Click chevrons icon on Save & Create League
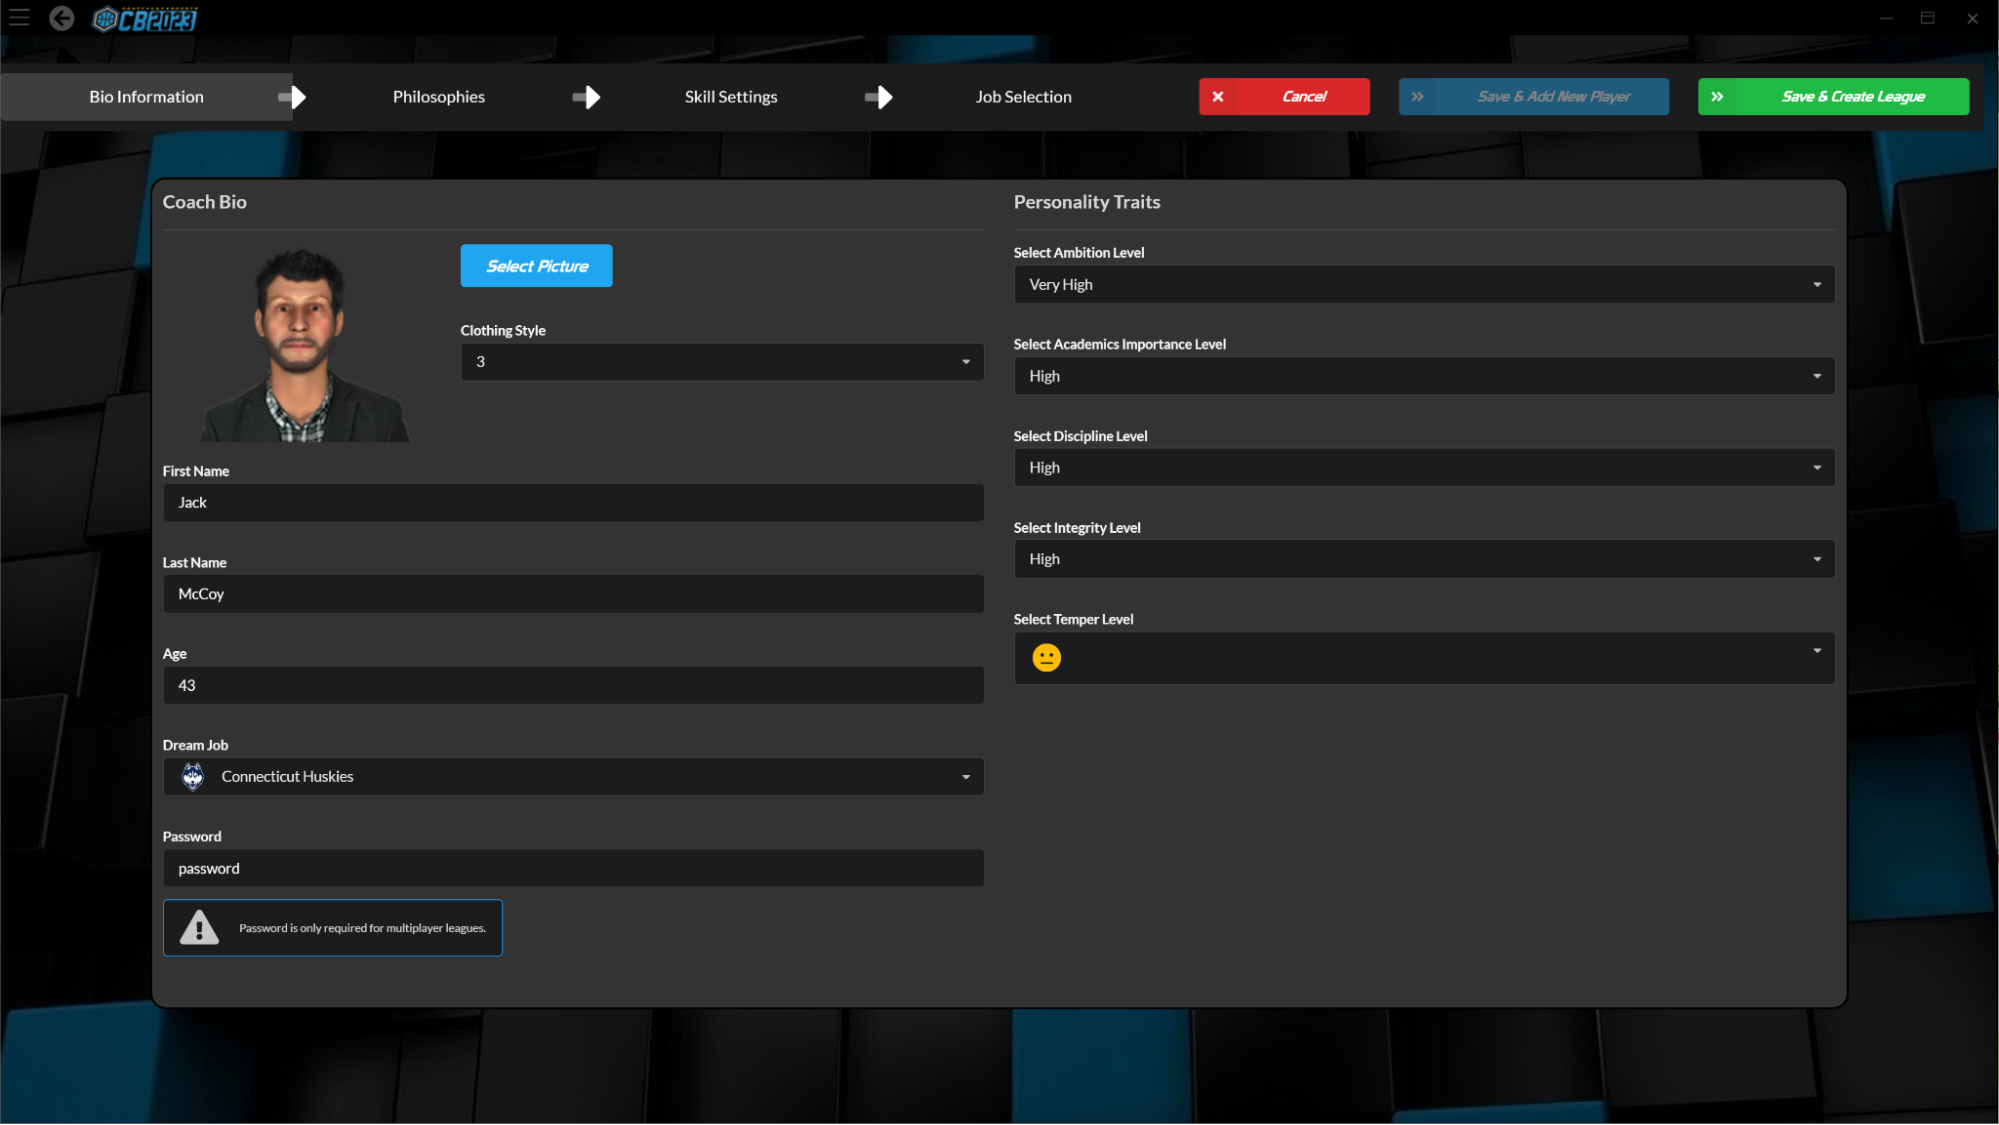Screen dimensions: 1999x1125 (x=1717, y=97)
